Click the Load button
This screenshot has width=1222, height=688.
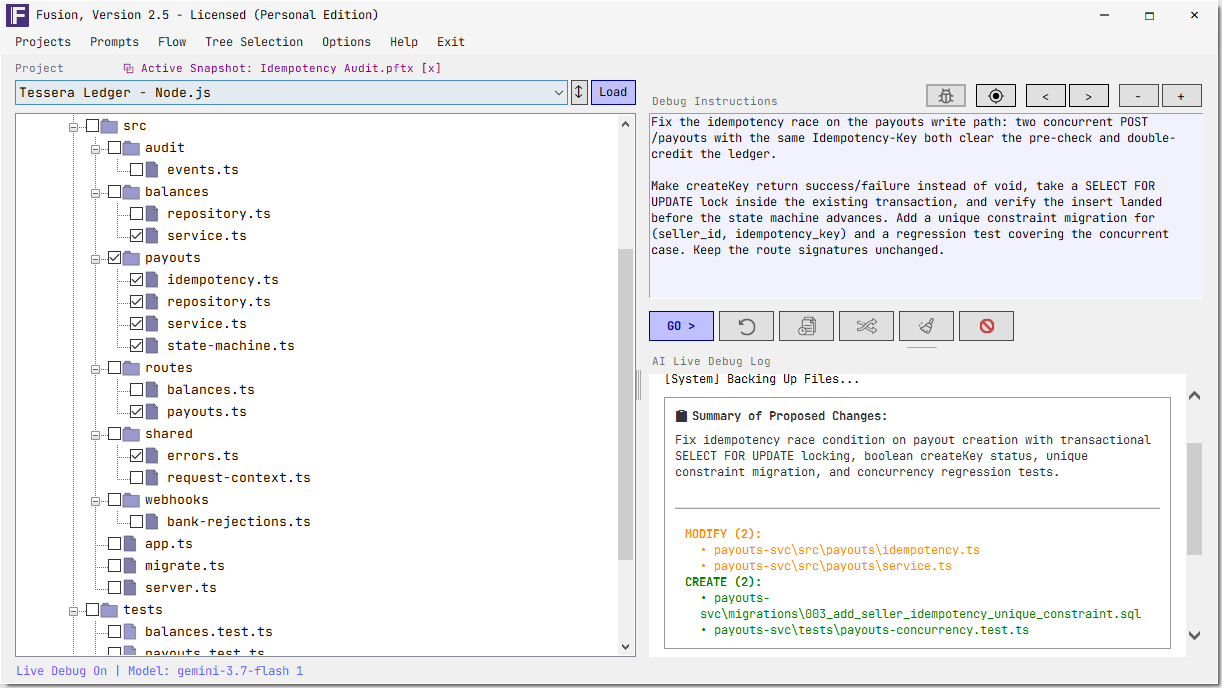(613, 92)
